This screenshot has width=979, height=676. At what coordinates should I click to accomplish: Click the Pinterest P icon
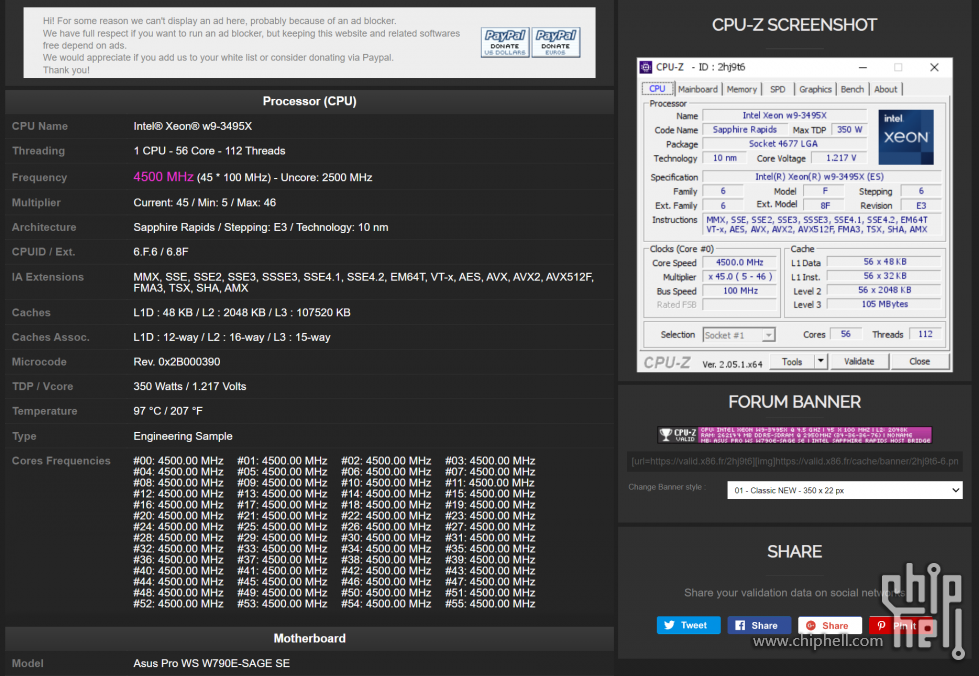pyautogui.click(x=881, y=625)
